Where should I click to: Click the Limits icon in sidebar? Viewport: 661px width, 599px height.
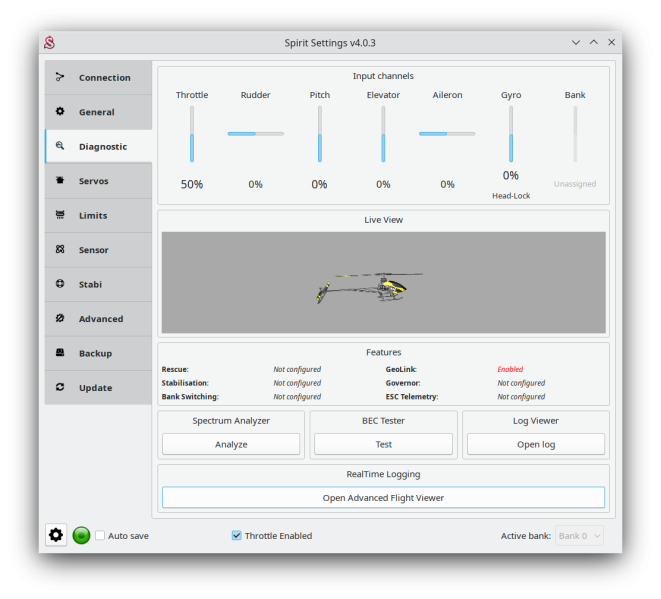[60, 215]
